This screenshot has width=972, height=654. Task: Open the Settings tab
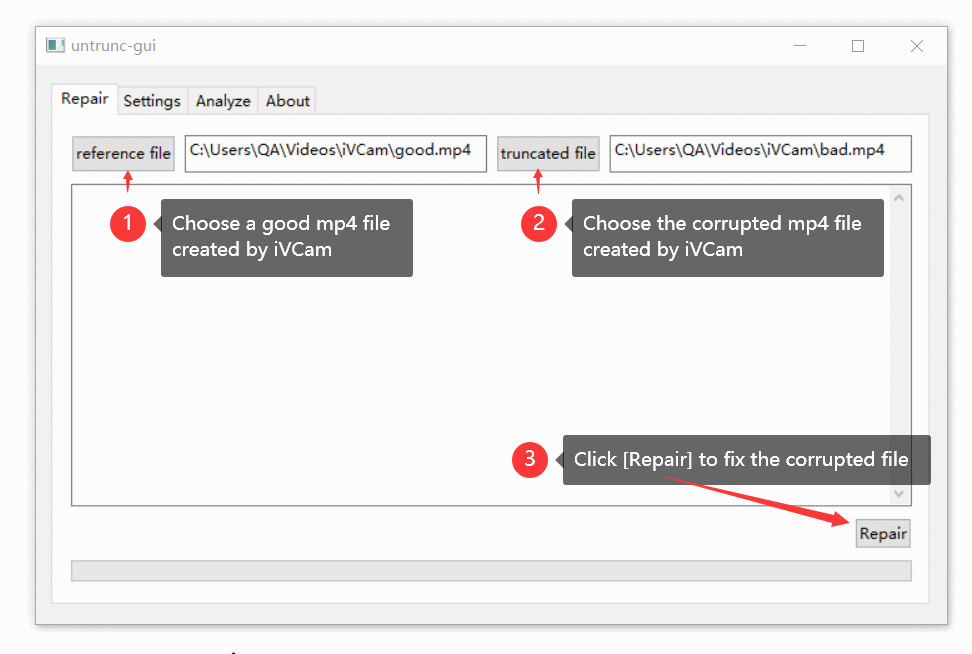(152, 101)
